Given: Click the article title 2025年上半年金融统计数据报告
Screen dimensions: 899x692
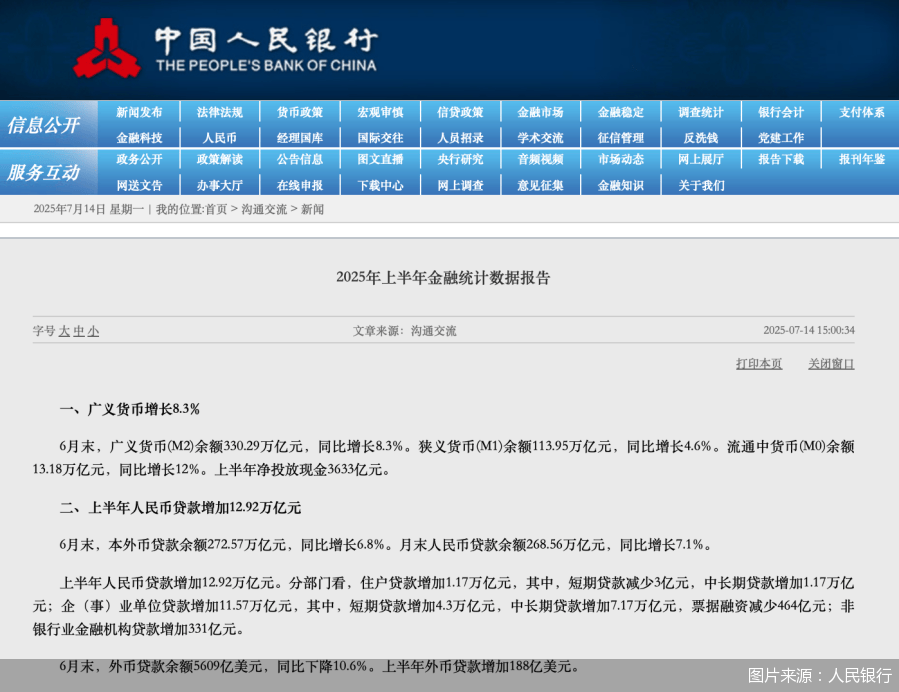Looking at the screenshot, I should 443,278.
